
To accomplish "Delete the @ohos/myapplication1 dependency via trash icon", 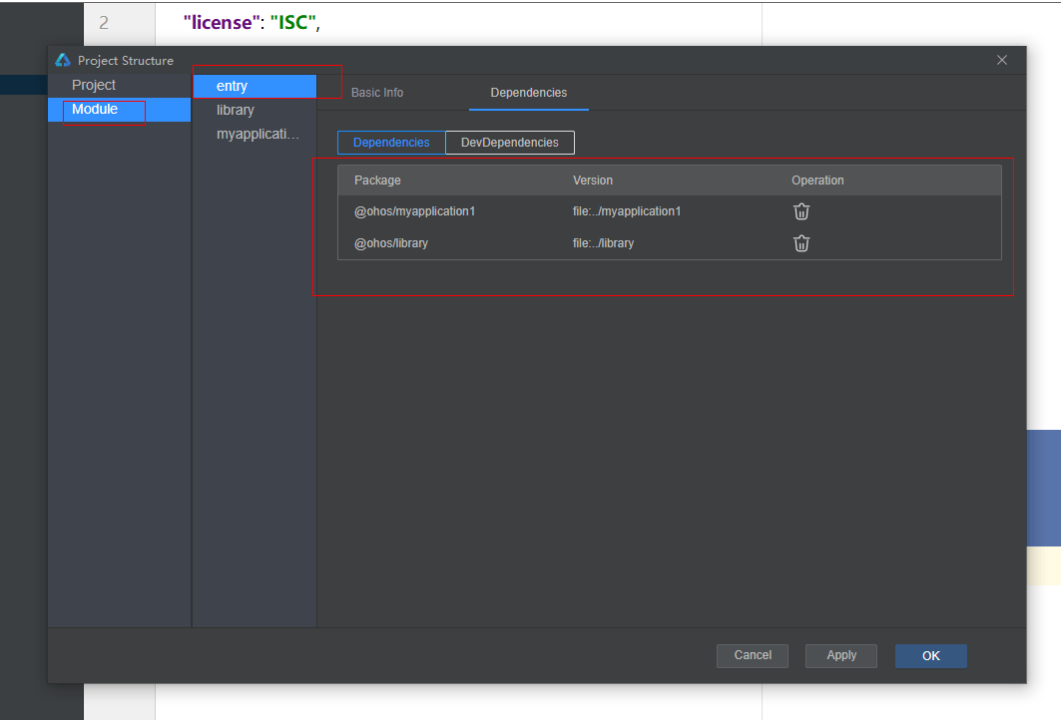I will click(x=801, y=211).
